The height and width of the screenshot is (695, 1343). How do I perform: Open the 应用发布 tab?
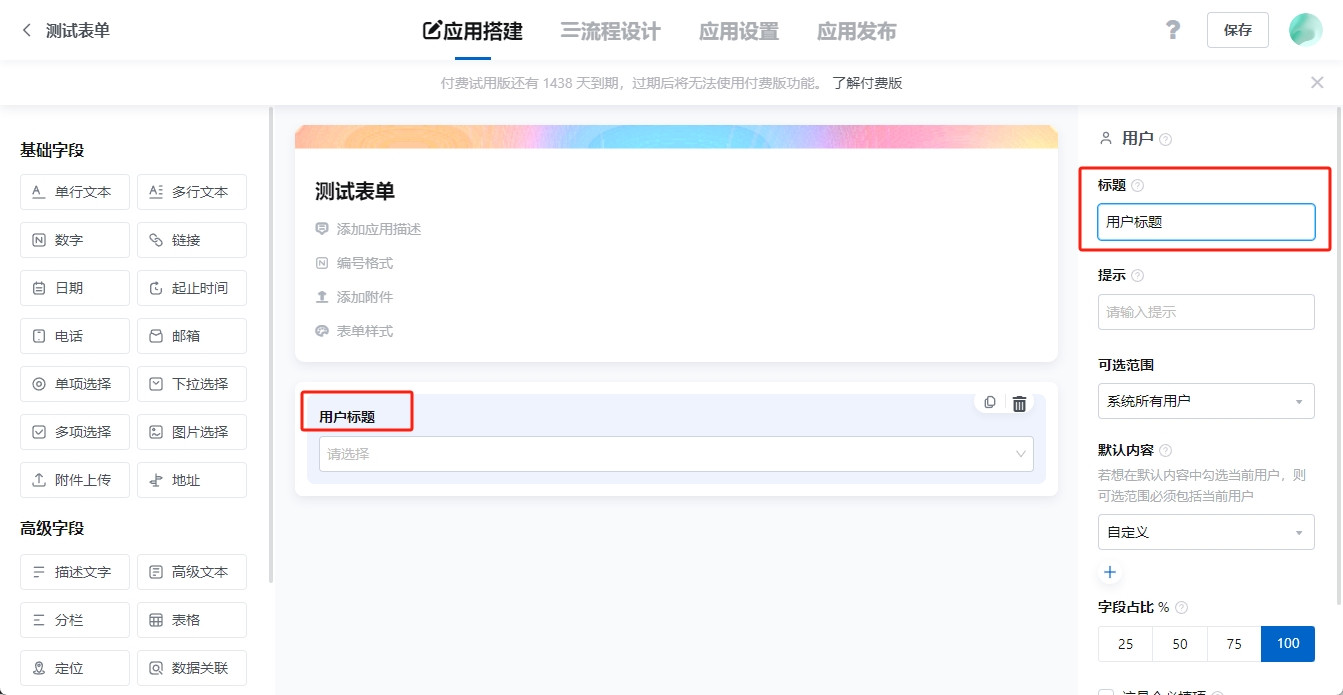[x=856, y=31]
